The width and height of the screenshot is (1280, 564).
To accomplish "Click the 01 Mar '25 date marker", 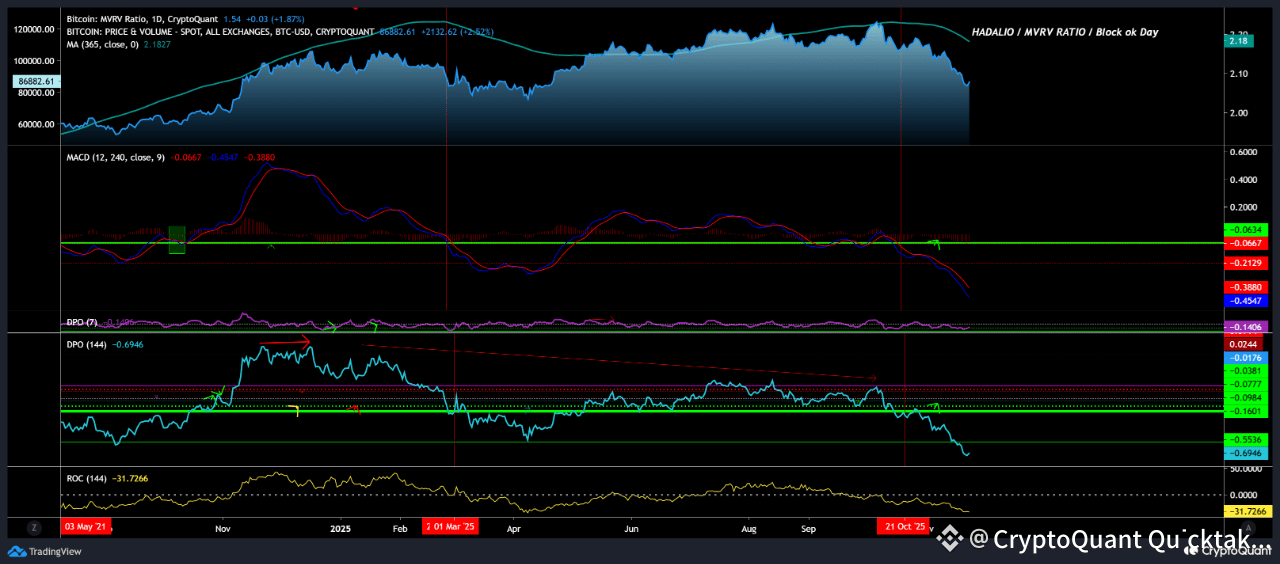I will point(452,526).
